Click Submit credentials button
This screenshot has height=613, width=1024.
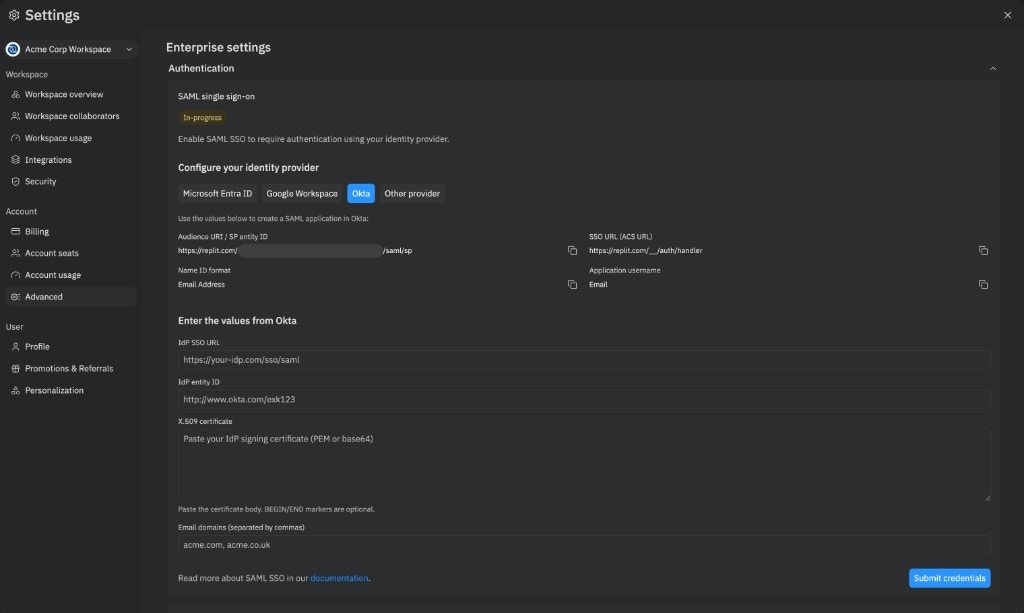(950, 578)
